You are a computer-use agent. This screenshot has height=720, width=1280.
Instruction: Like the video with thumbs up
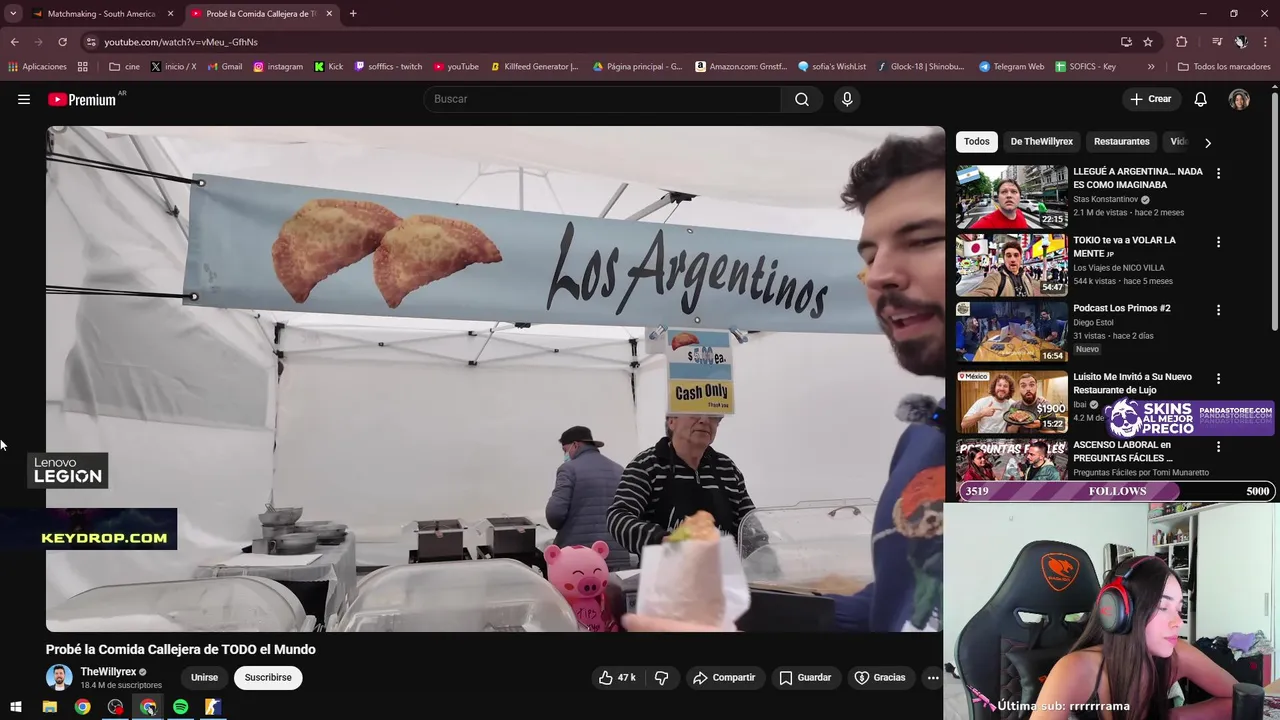(617, 678)
